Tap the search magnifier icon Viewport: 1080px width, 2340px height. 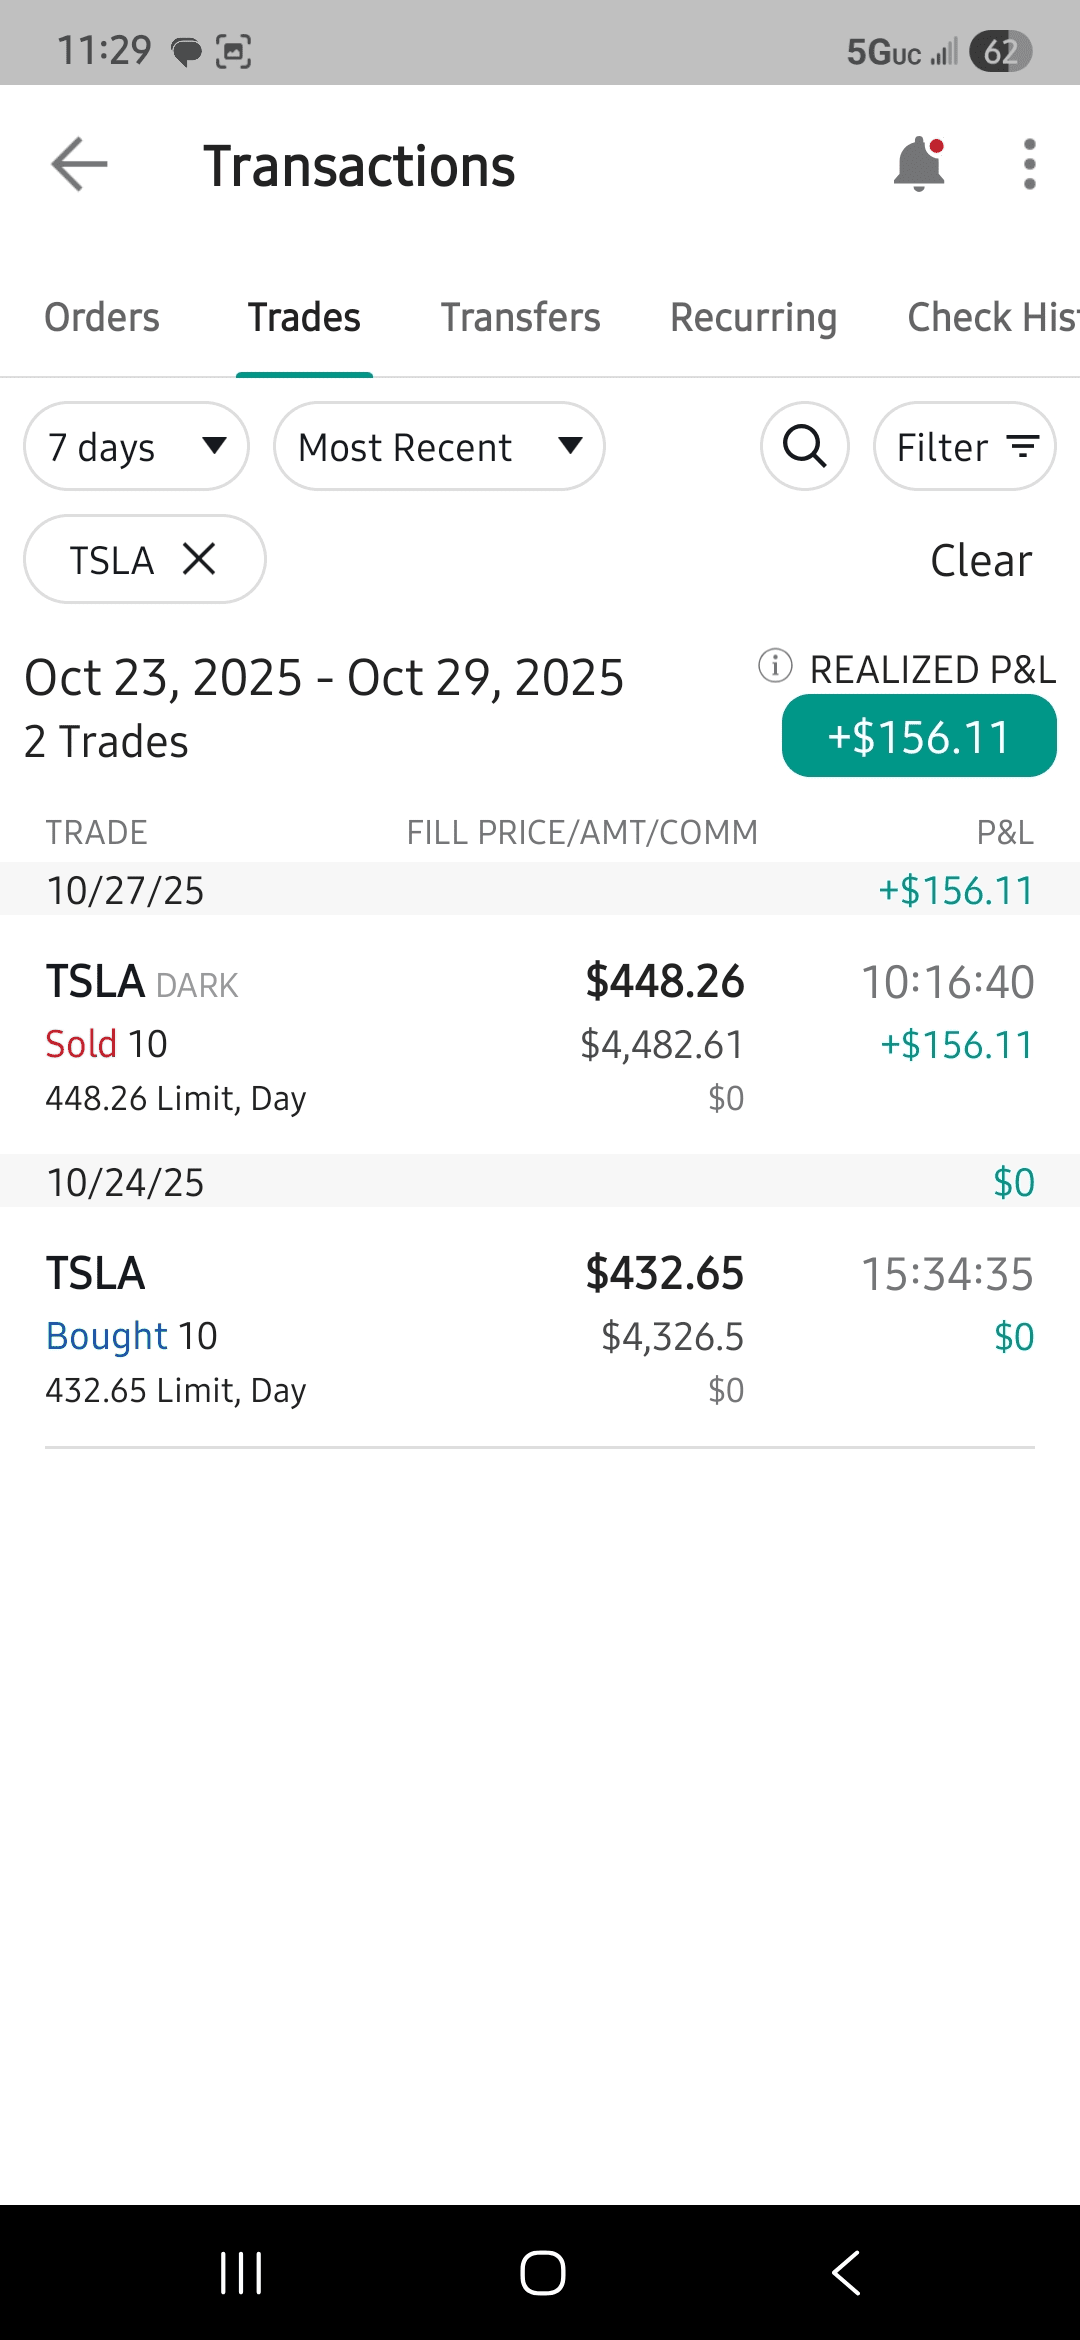point(805,446)
